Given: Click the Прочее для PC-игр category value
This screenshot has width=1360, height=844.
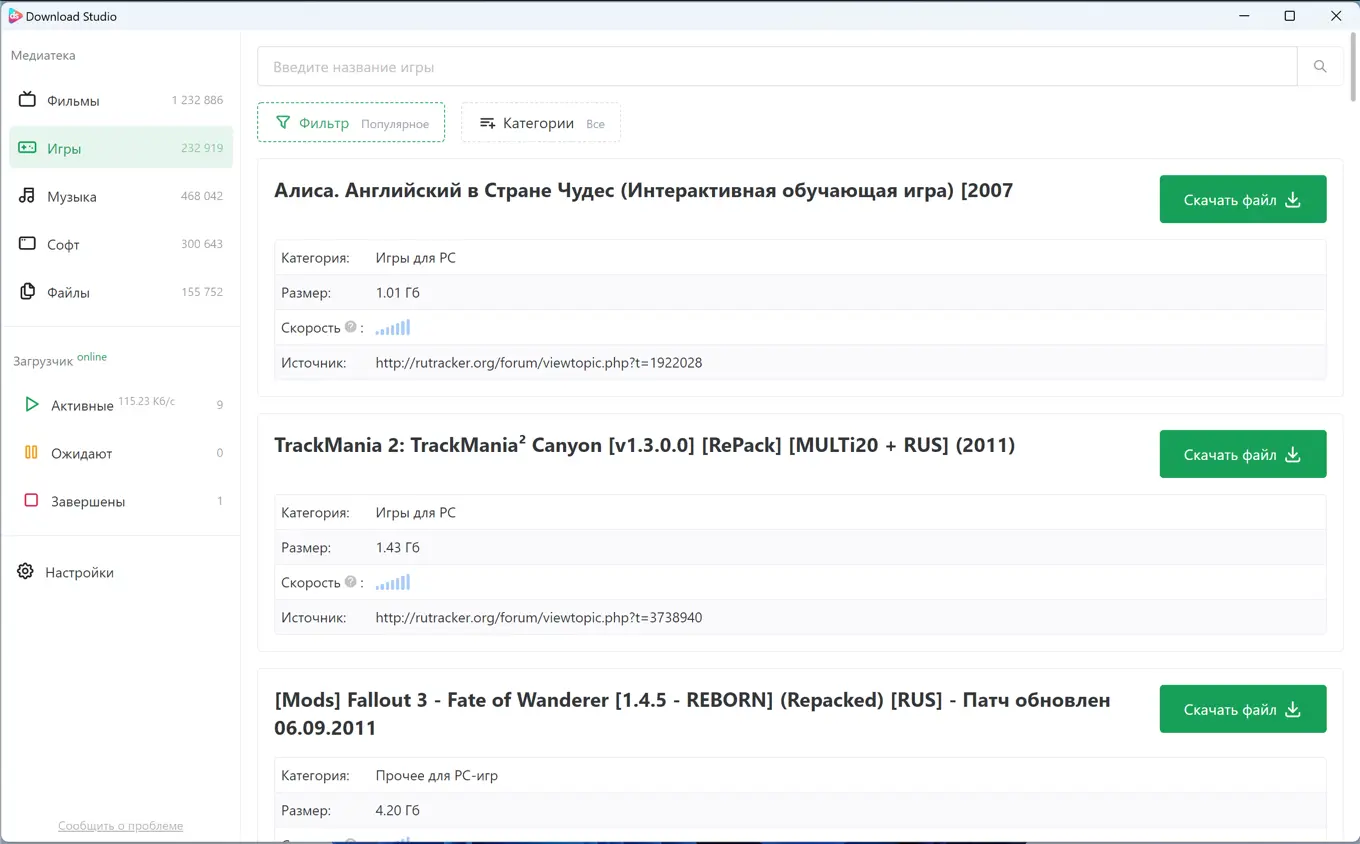Looking at the screenshot, I should 436,775.
